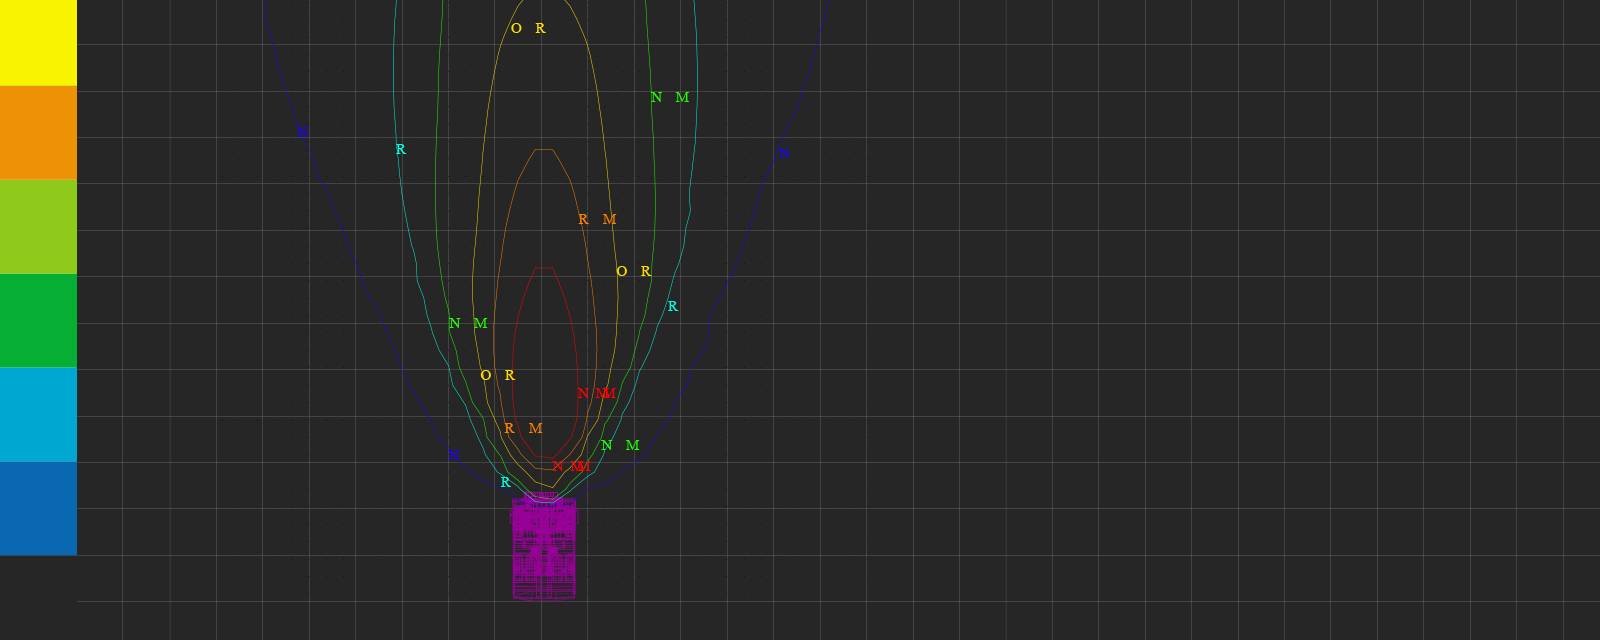Click the blue contour label on far right
This screenshot has height=640, width=1600.
[x=783, y=154]
